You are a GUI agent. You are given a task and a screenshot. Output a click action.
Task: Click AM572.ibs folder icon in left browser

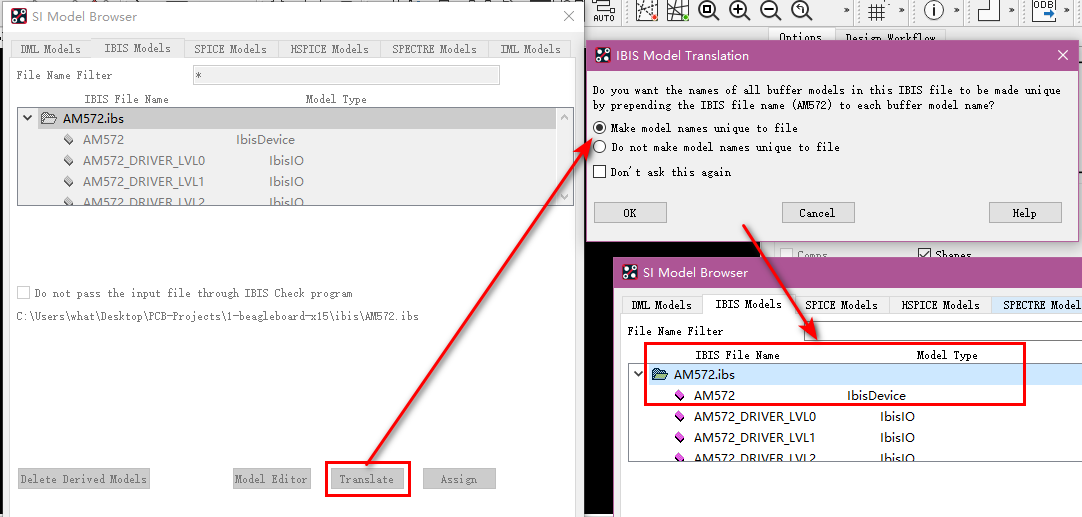coord(48,118)
